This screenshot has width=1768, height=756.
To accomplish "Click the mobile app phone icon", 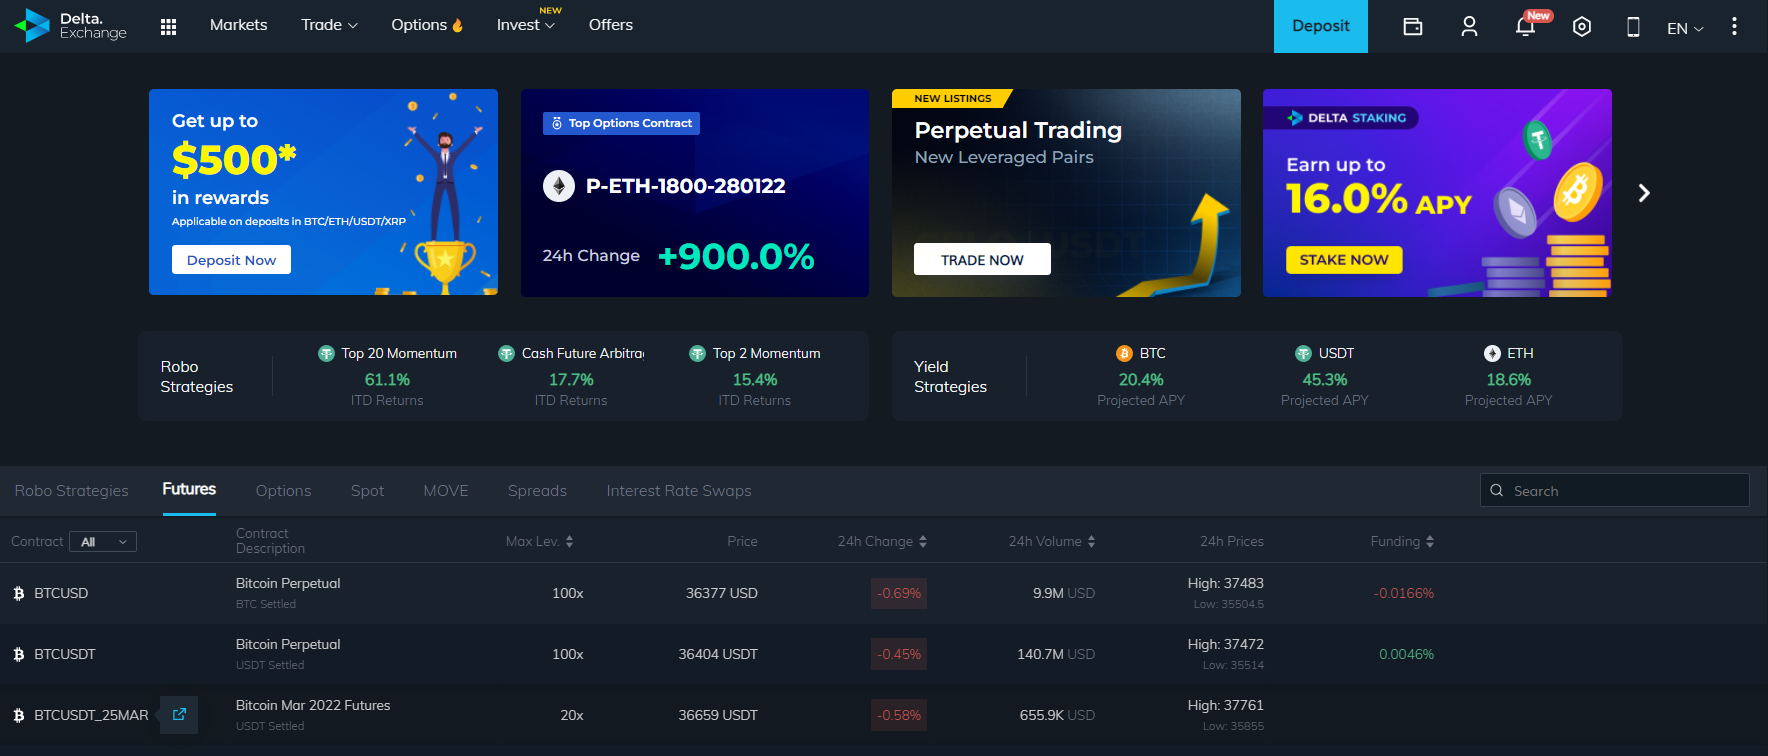I will 1633,27.
